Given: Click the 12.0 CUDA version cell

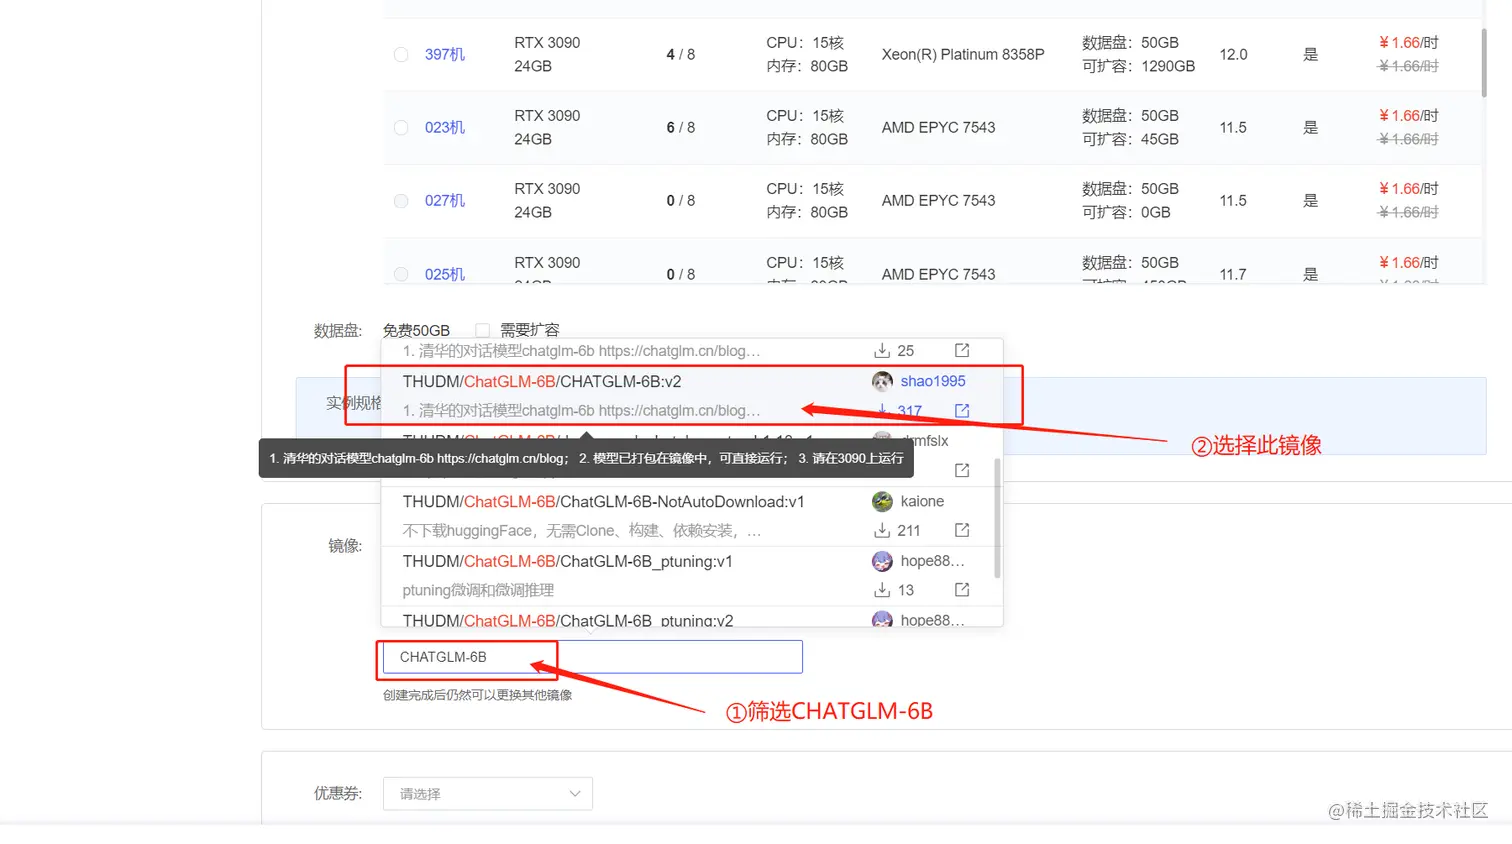Looking at the screenshot, I should point(1233,55).
